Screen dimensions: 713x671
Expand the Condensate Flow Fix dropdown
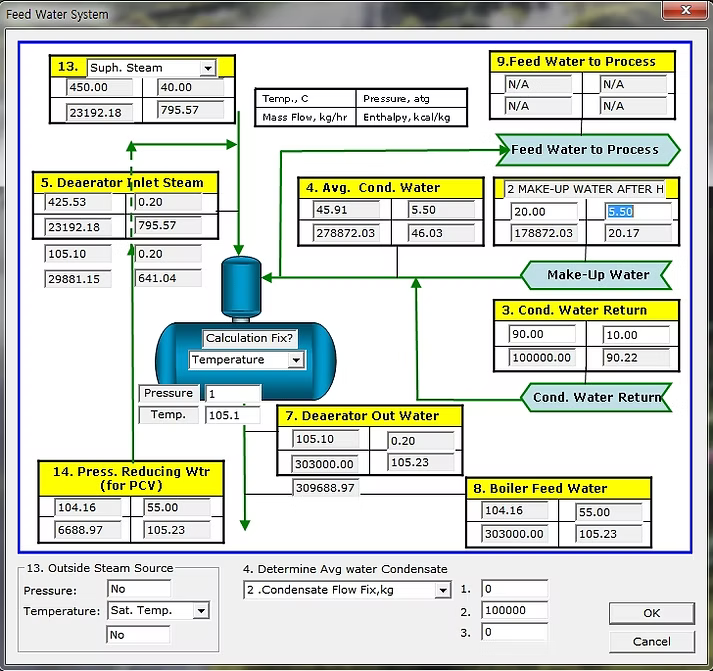click(x=442, y=591)
